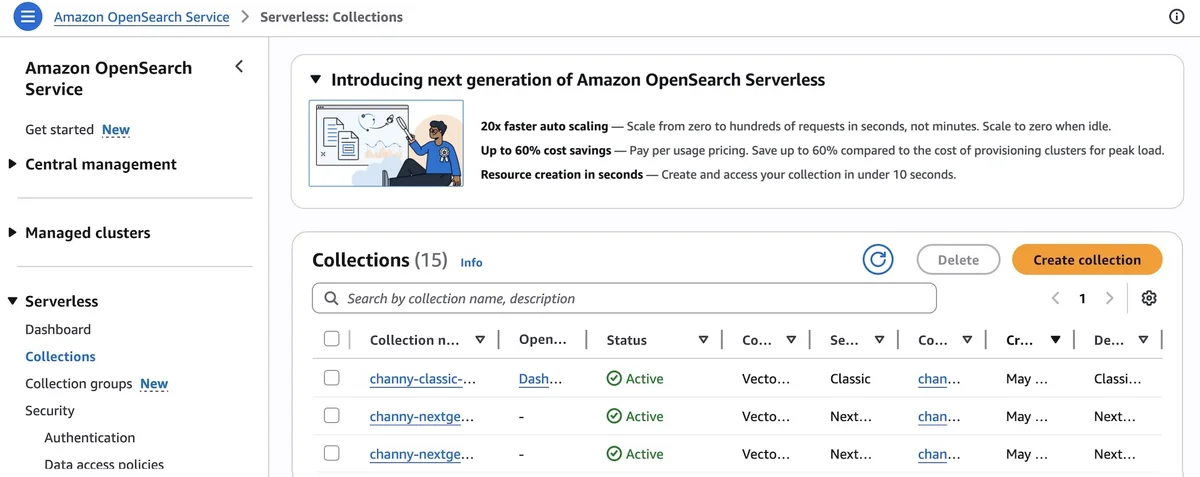Check the last visible channy-nextge row
This screenshot has width=1200, height=477.
pos(332,453)
